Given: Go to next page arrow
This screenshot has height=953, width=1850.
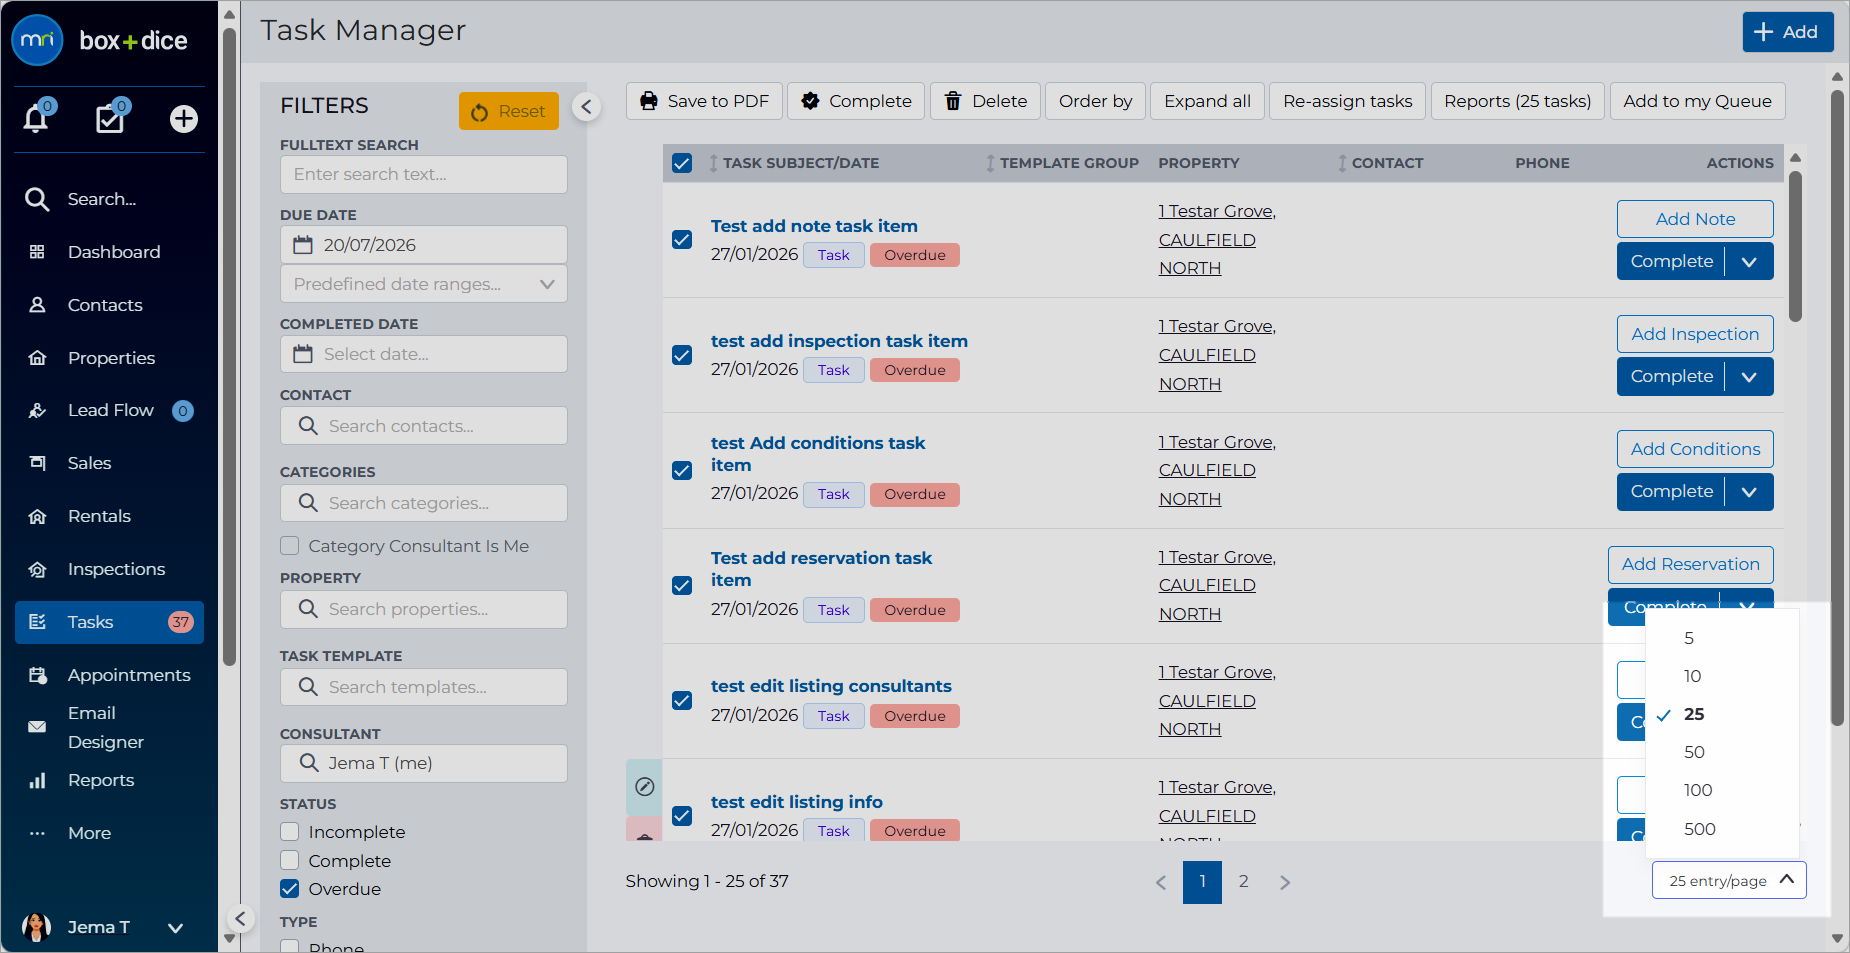Looking at the screenshot, I should pos(1285,882).
